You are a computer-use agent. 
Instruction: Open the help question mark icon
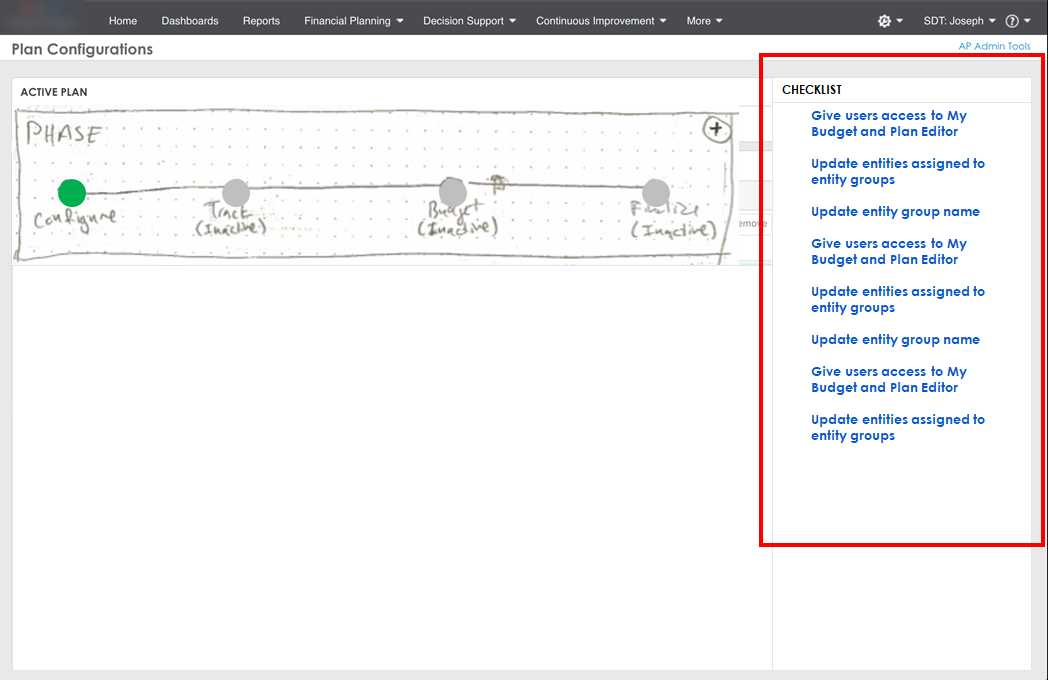point(1012,21)
